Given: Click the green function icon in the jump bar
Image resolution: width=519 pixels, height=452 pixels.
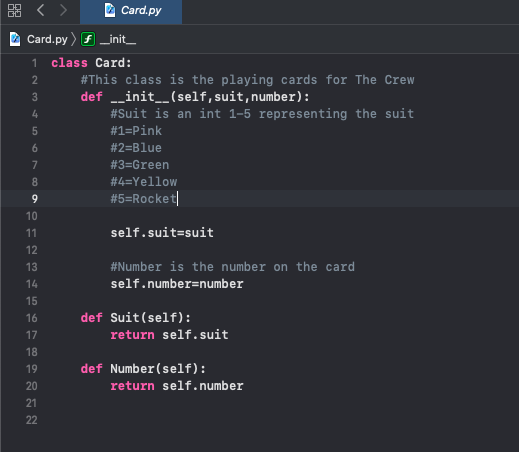Looking at the screenshot, I should click(x=88, y=39).
